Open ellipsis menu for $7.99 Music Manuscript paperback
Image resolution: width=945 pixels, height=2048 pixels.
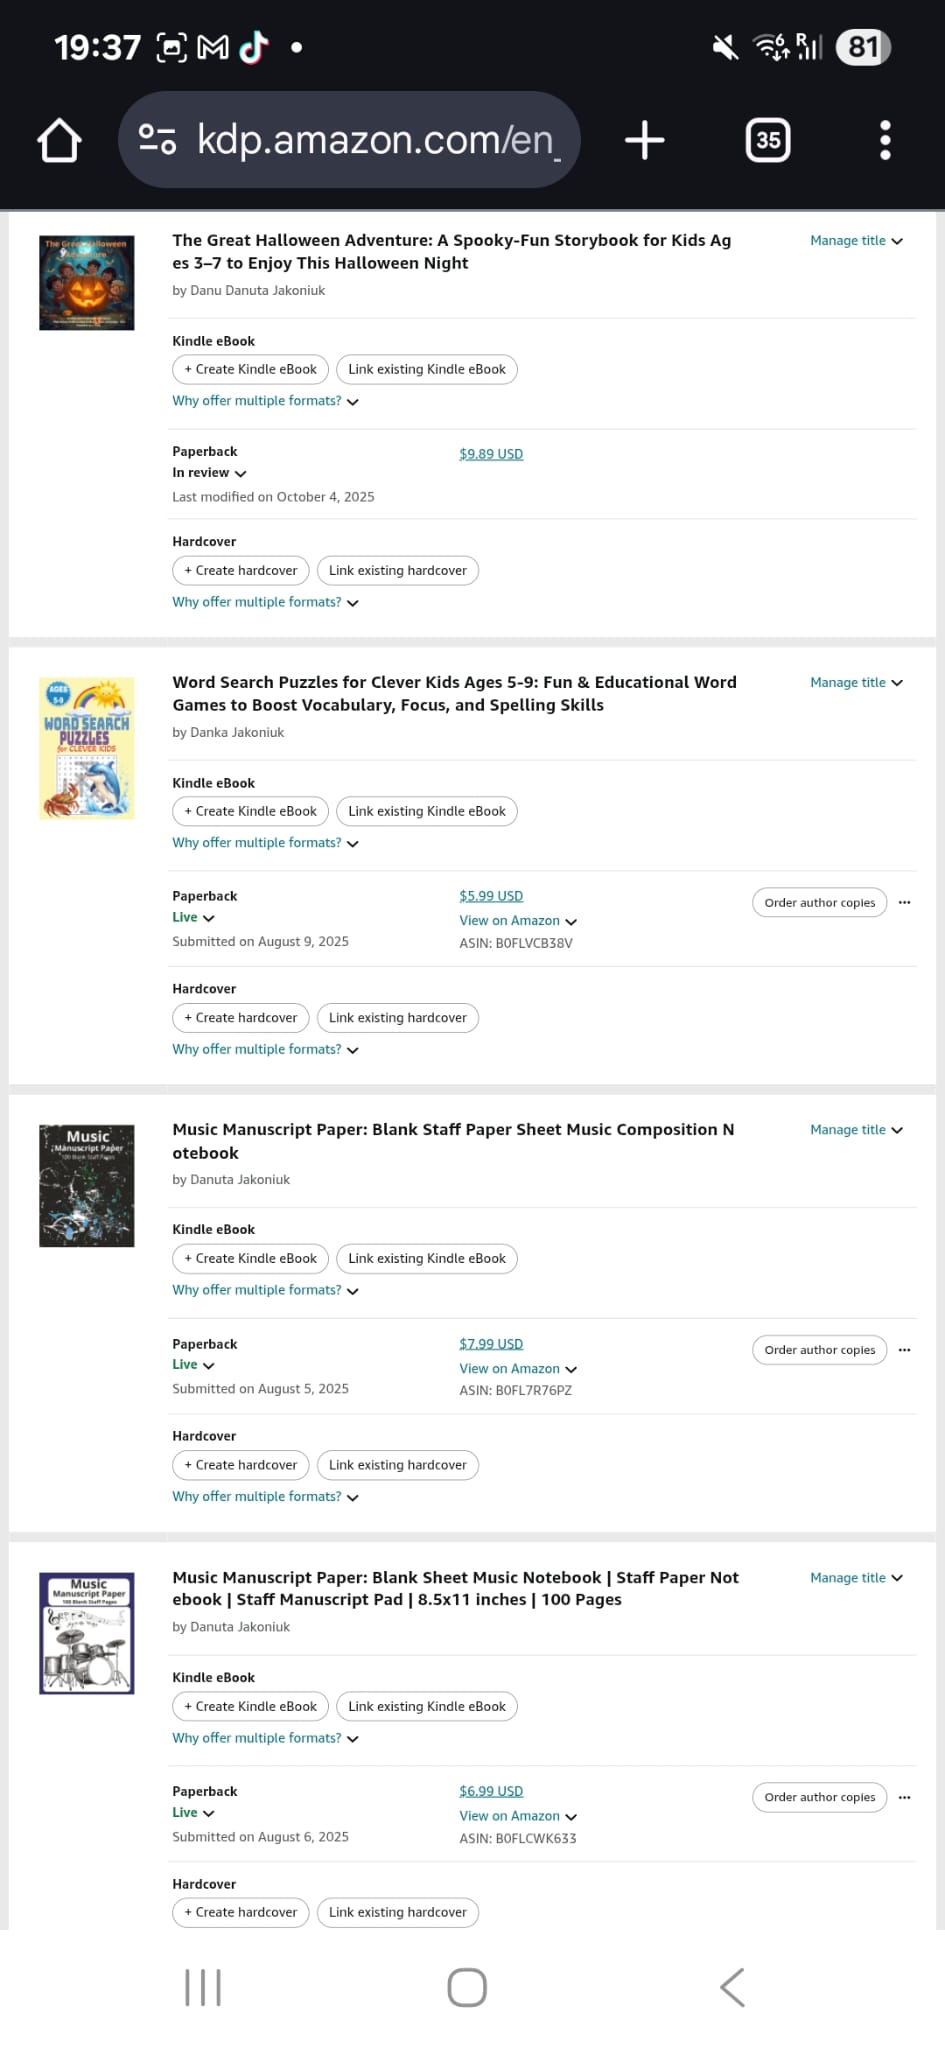904,1350
